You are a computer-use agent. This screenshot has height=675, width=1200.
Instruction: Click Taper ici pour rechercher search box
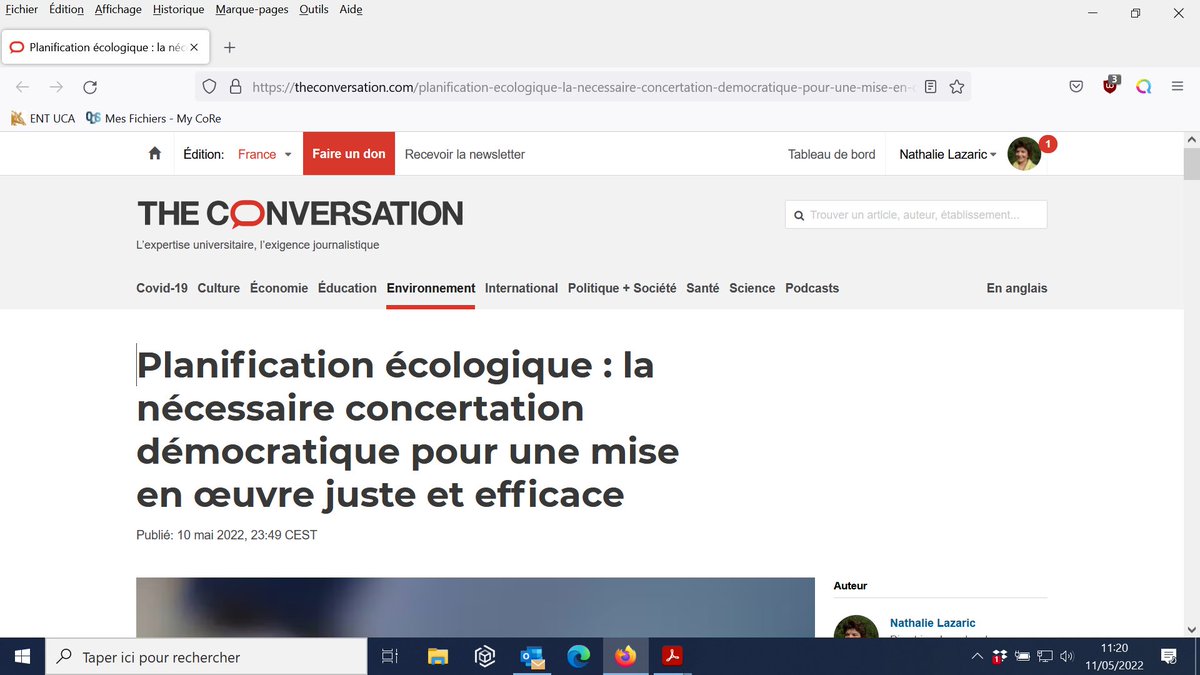tap(206, 657)
